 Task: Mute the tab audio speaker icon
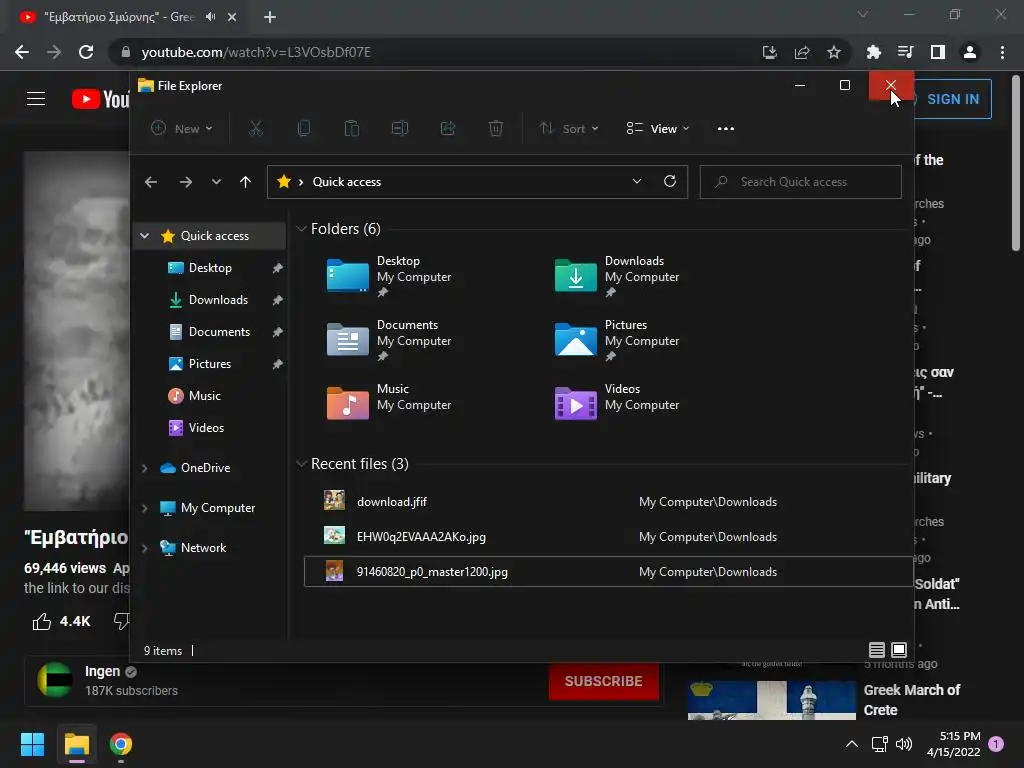[x=210, y=17]
